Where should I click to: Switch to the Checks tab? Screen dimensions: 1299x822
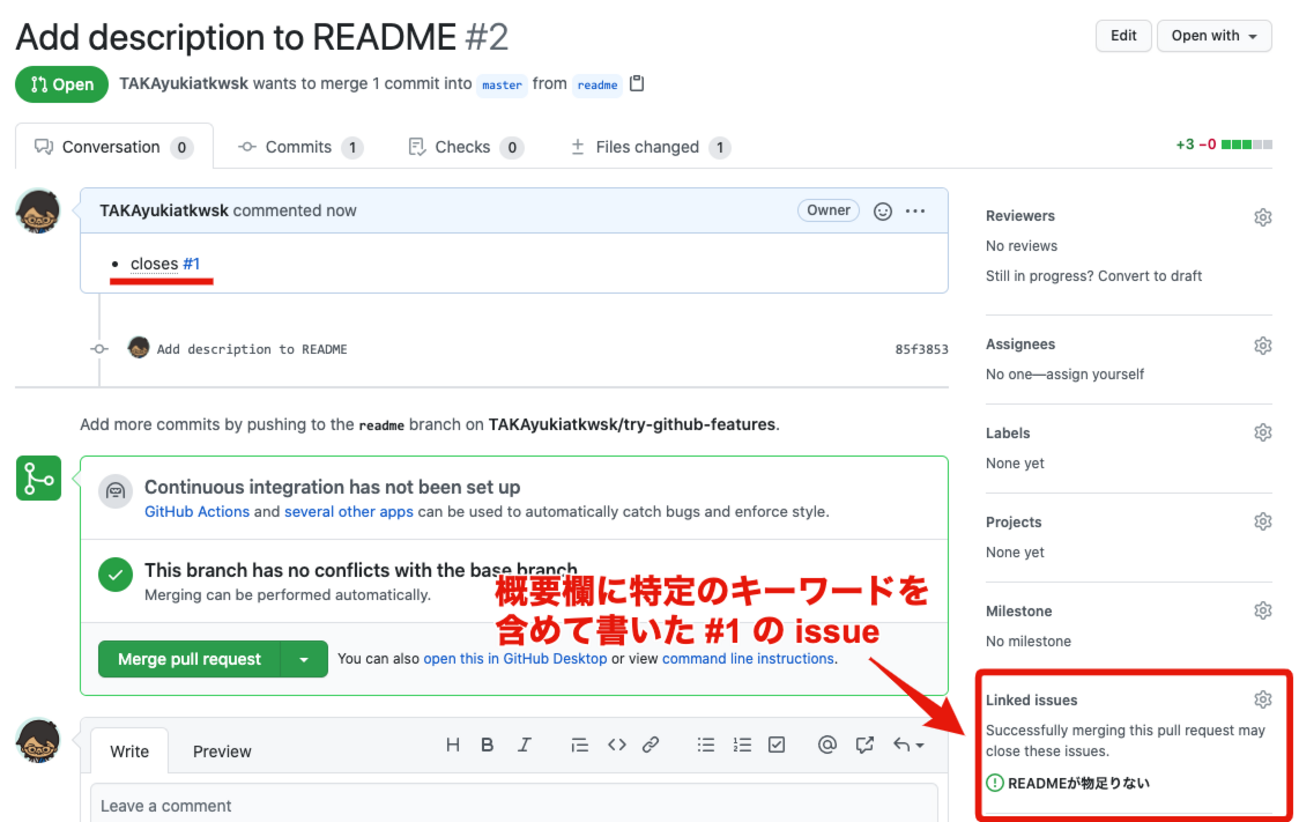(x=466, y=147)
